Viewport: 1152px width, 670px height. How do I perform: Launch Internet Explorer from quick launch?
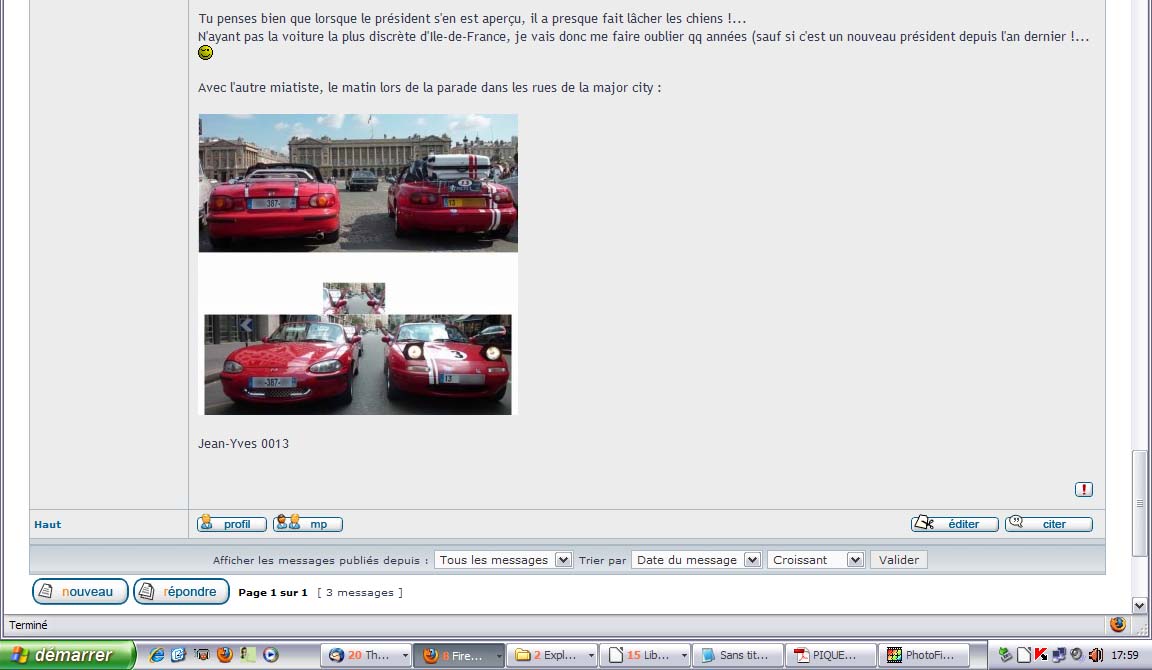156,655
